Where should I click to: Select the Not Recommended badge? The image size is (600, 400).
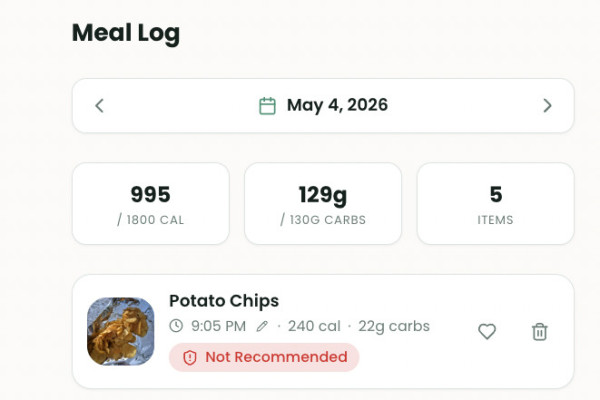point(264,357)
